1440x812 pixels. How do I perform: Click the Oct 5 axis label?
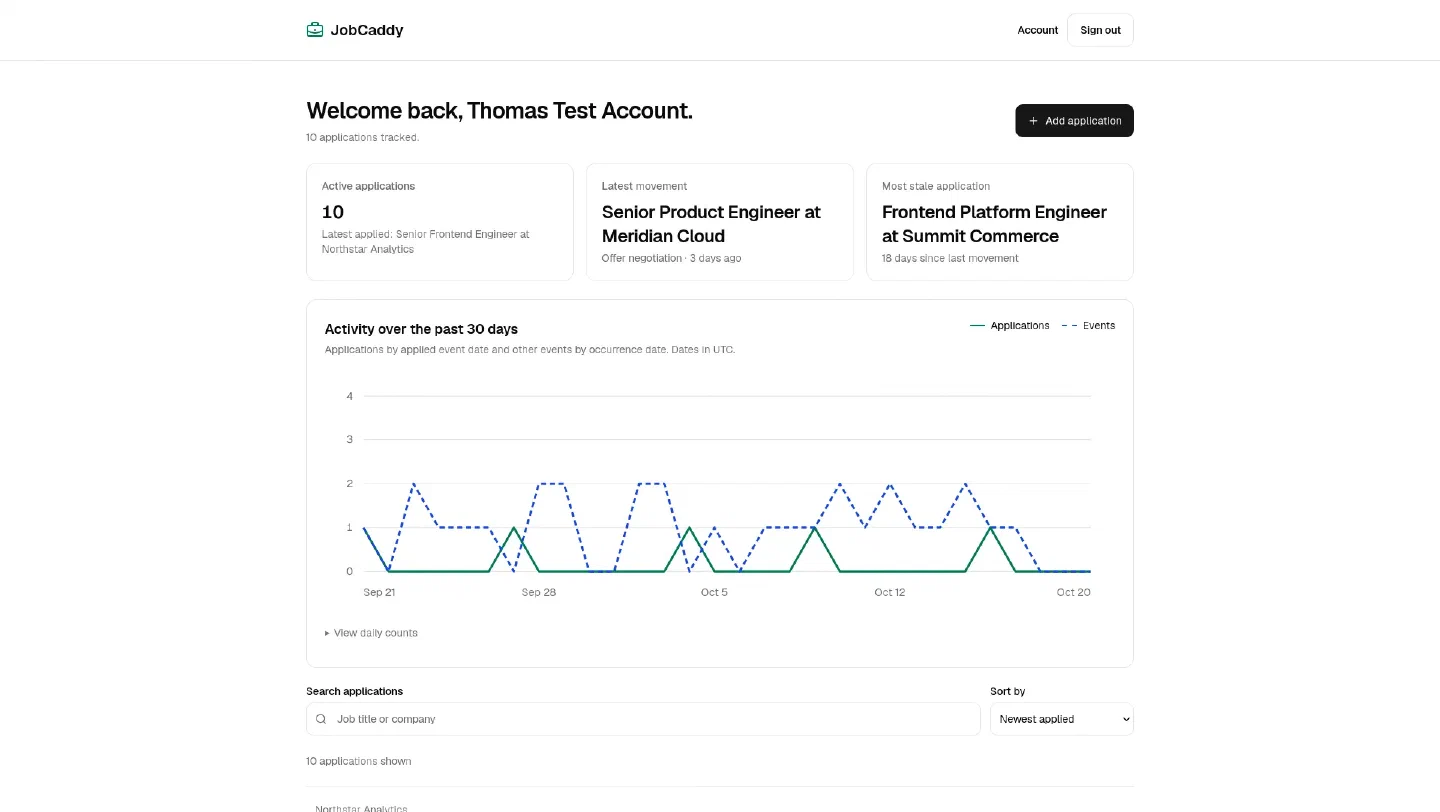coord(714,592)
